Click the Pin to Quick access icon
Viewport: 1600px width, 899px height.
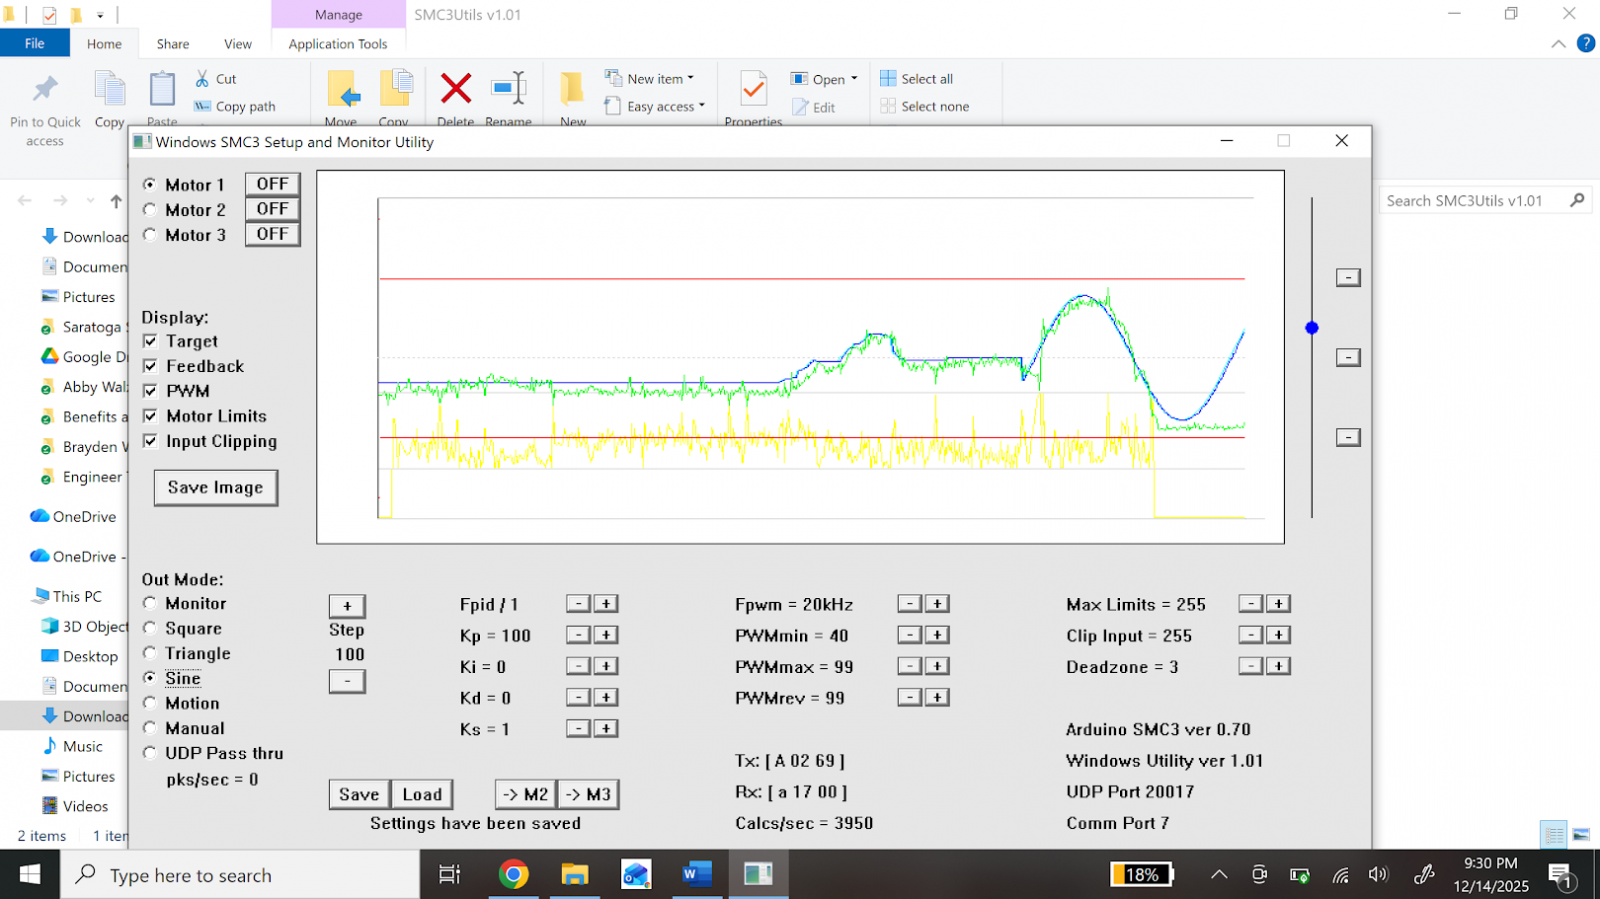pyautogui.click(x=45, y=90)
